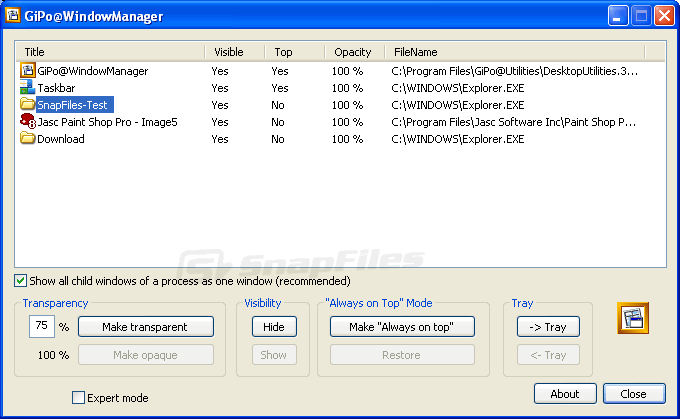Click the transparency percent input field
This screenshot has height=419, width=680.
tap(42, 326)
